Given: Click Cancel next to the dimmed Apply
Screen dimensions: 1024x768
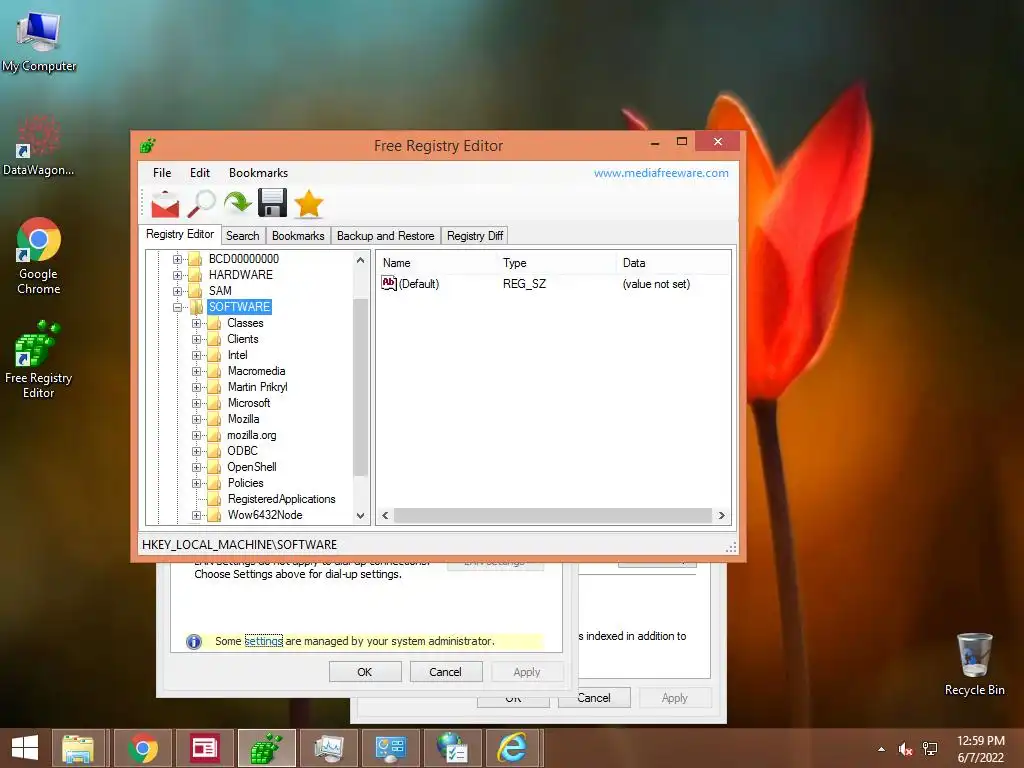Looking at the screenshot, I should (445, 672).
